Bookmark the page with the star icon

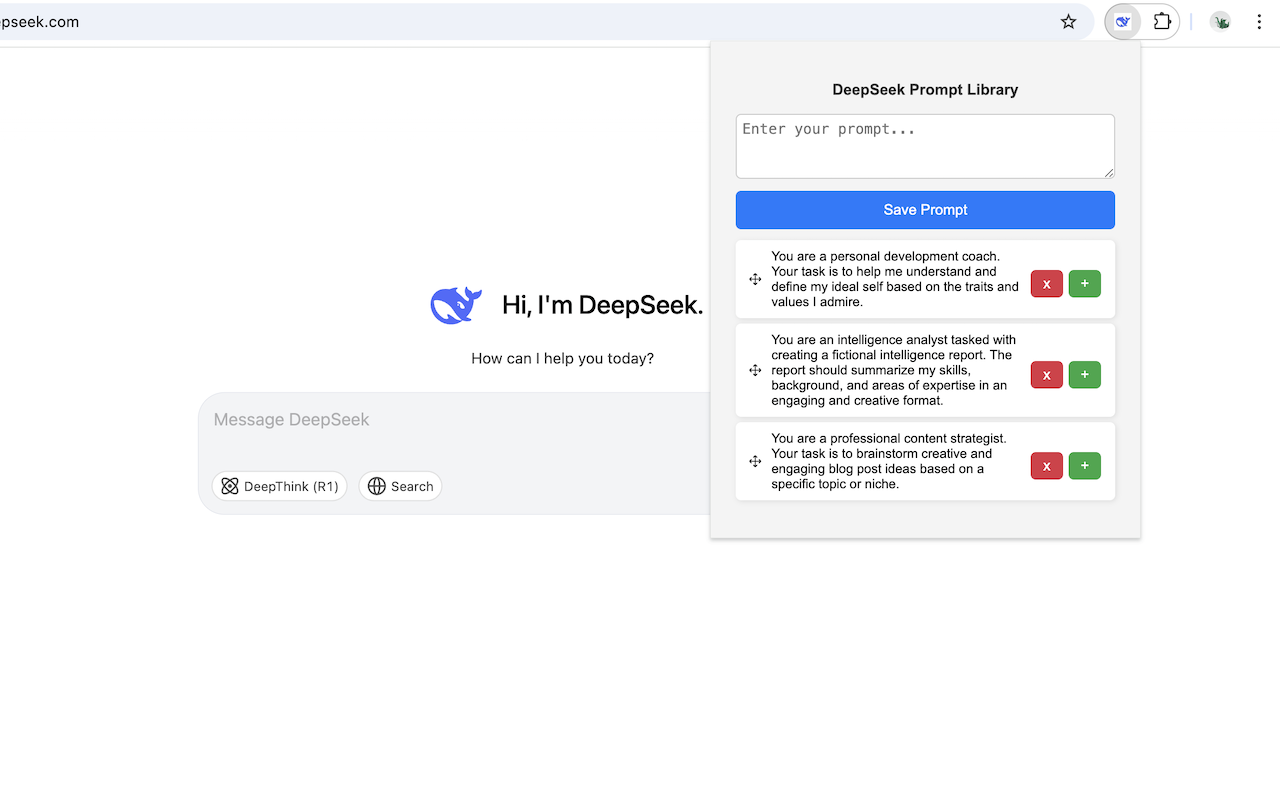tap(1068, 21)
